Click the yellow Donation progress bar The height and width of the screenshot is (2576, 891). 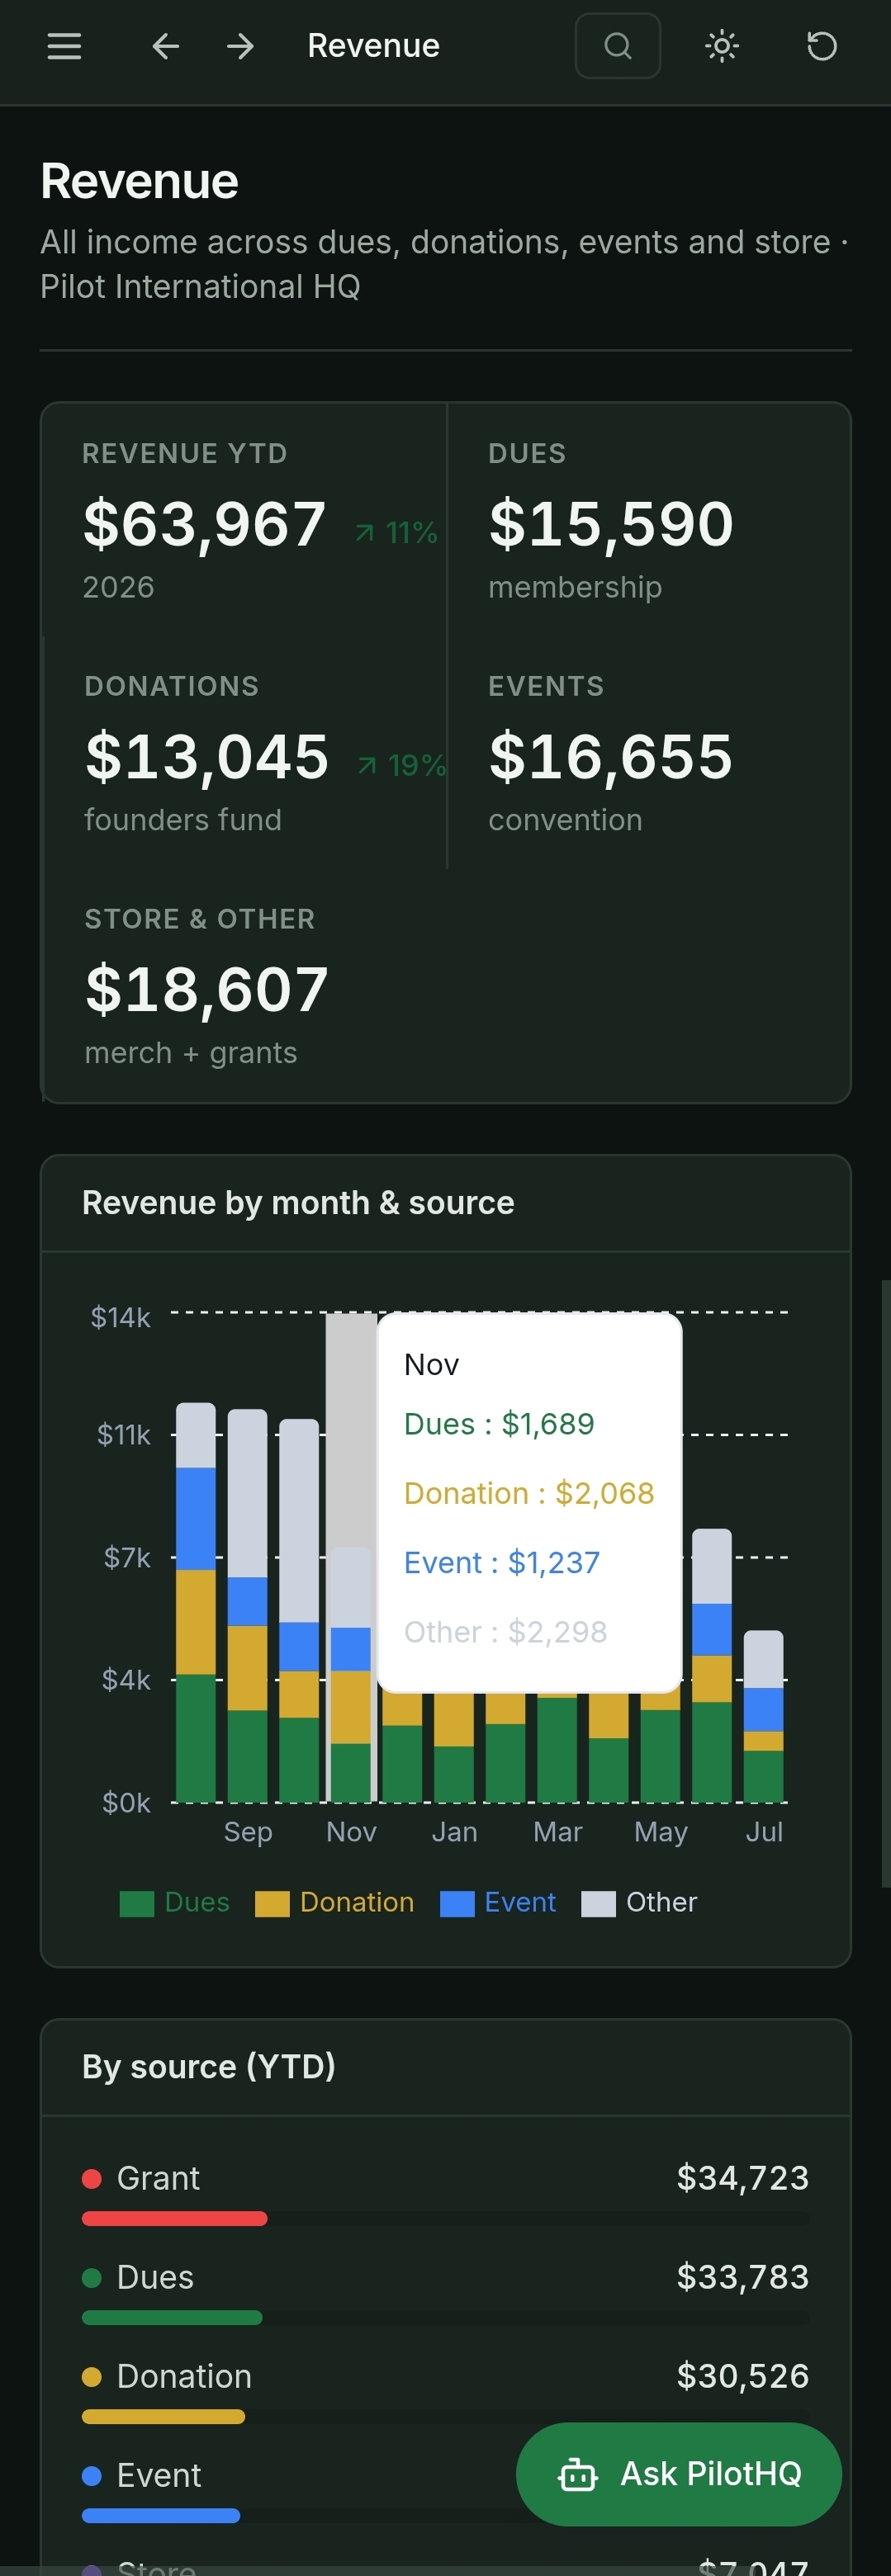163,2417
